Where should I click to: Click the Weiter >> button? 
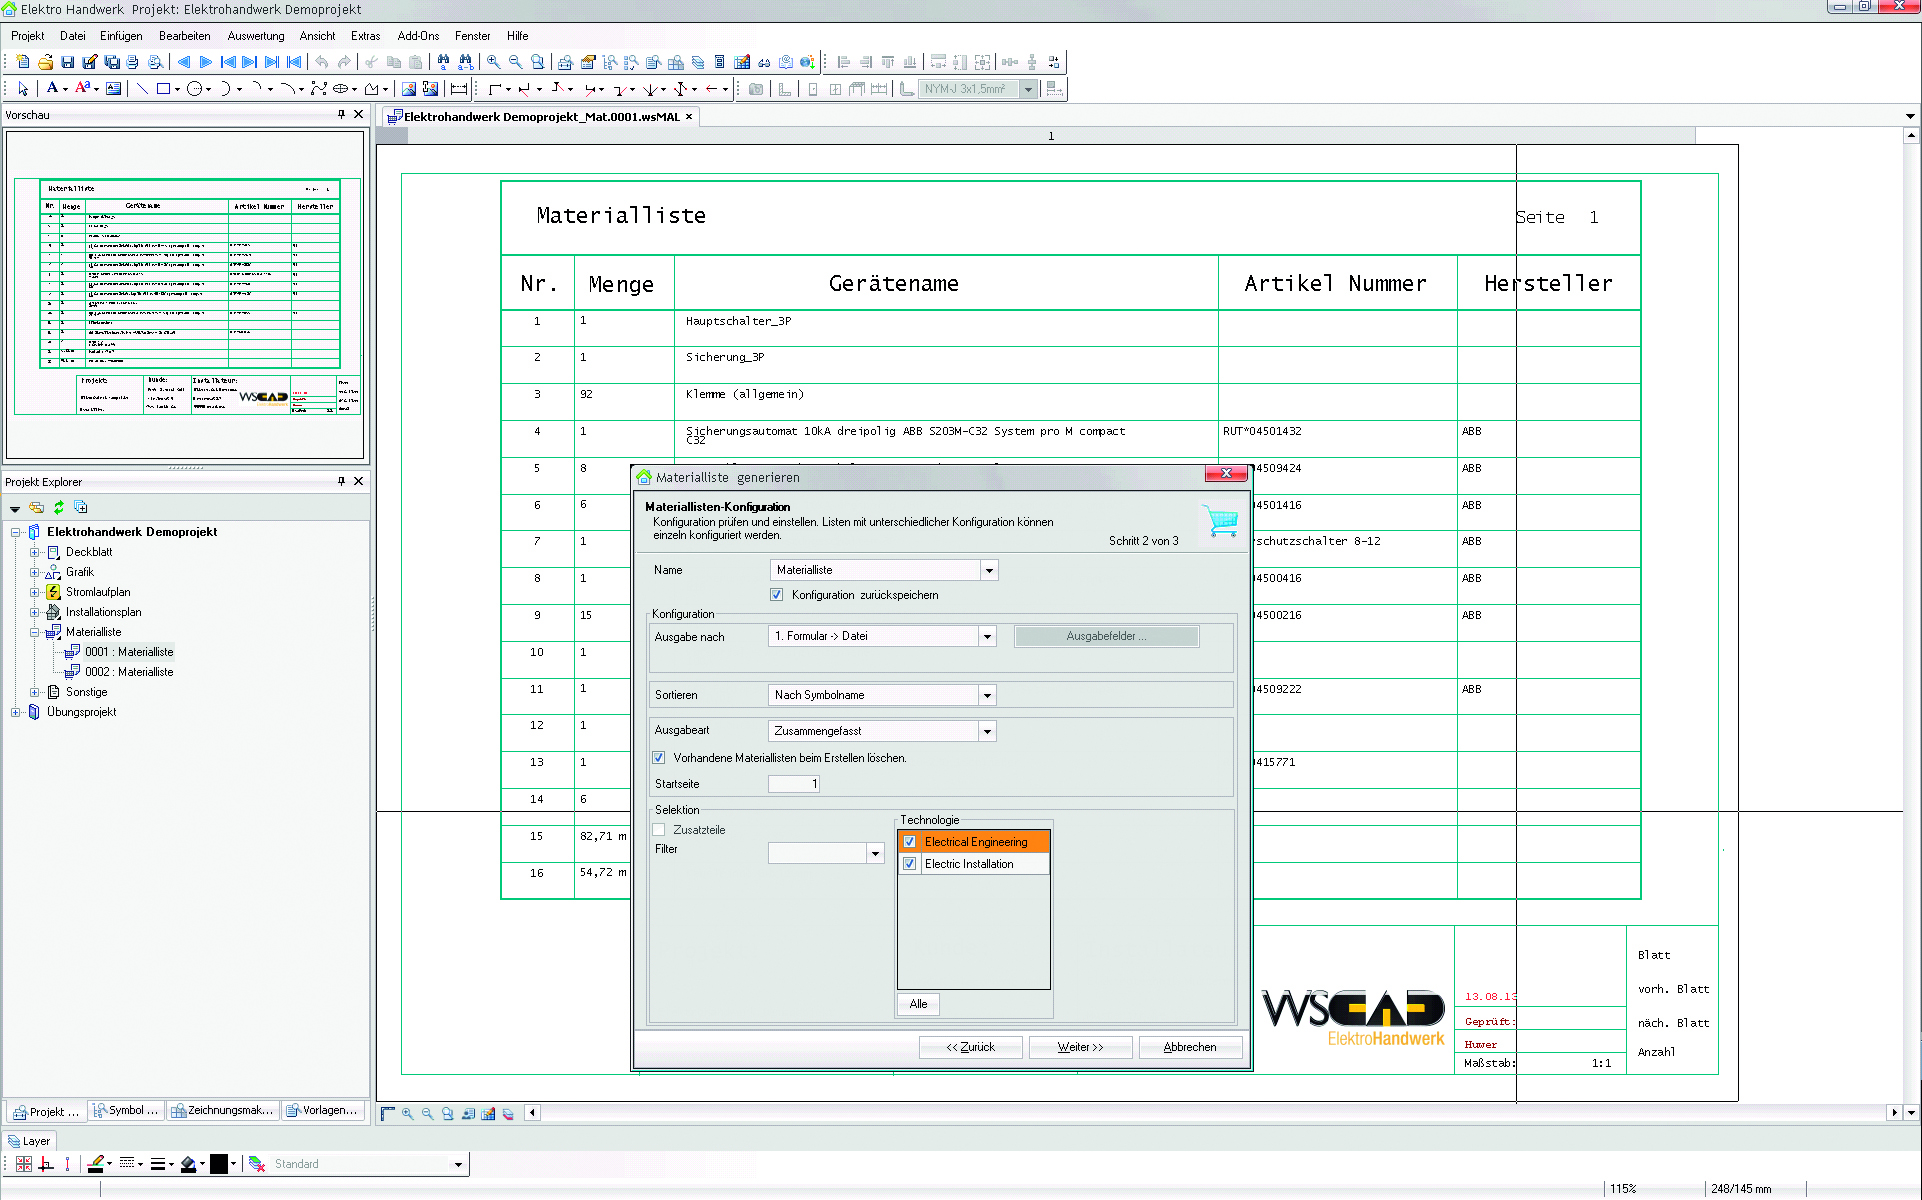(1080, 1047)
